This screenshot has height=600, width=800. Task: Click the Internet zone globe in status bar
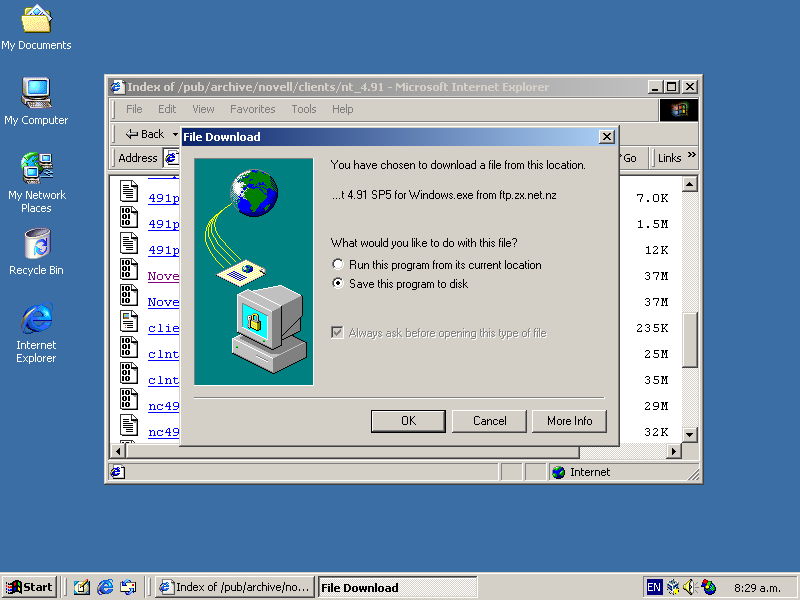point(559,472)
